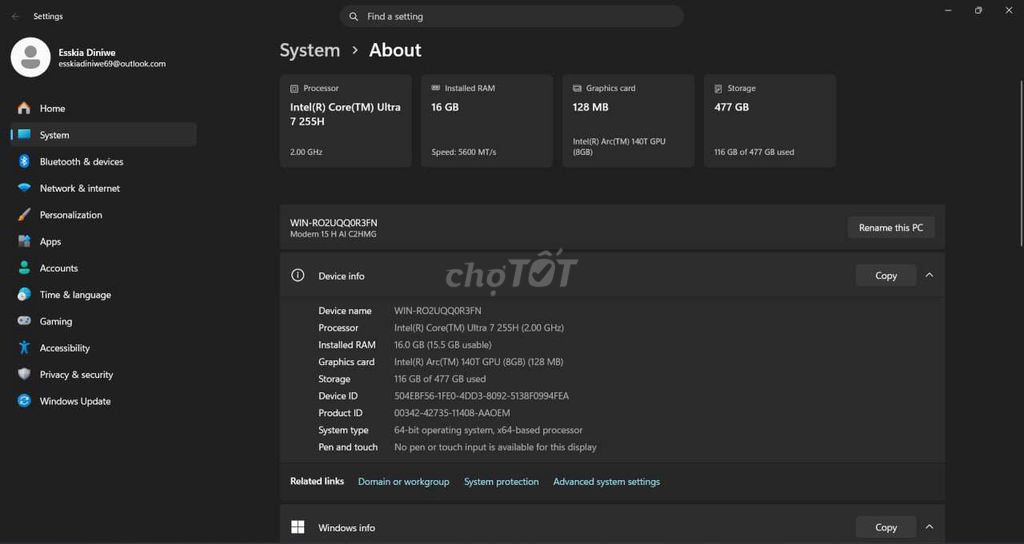Click the System monitor icon in sidebar
The height and width of the screenshot is (544, 1024).
click(x=24, y=135)
